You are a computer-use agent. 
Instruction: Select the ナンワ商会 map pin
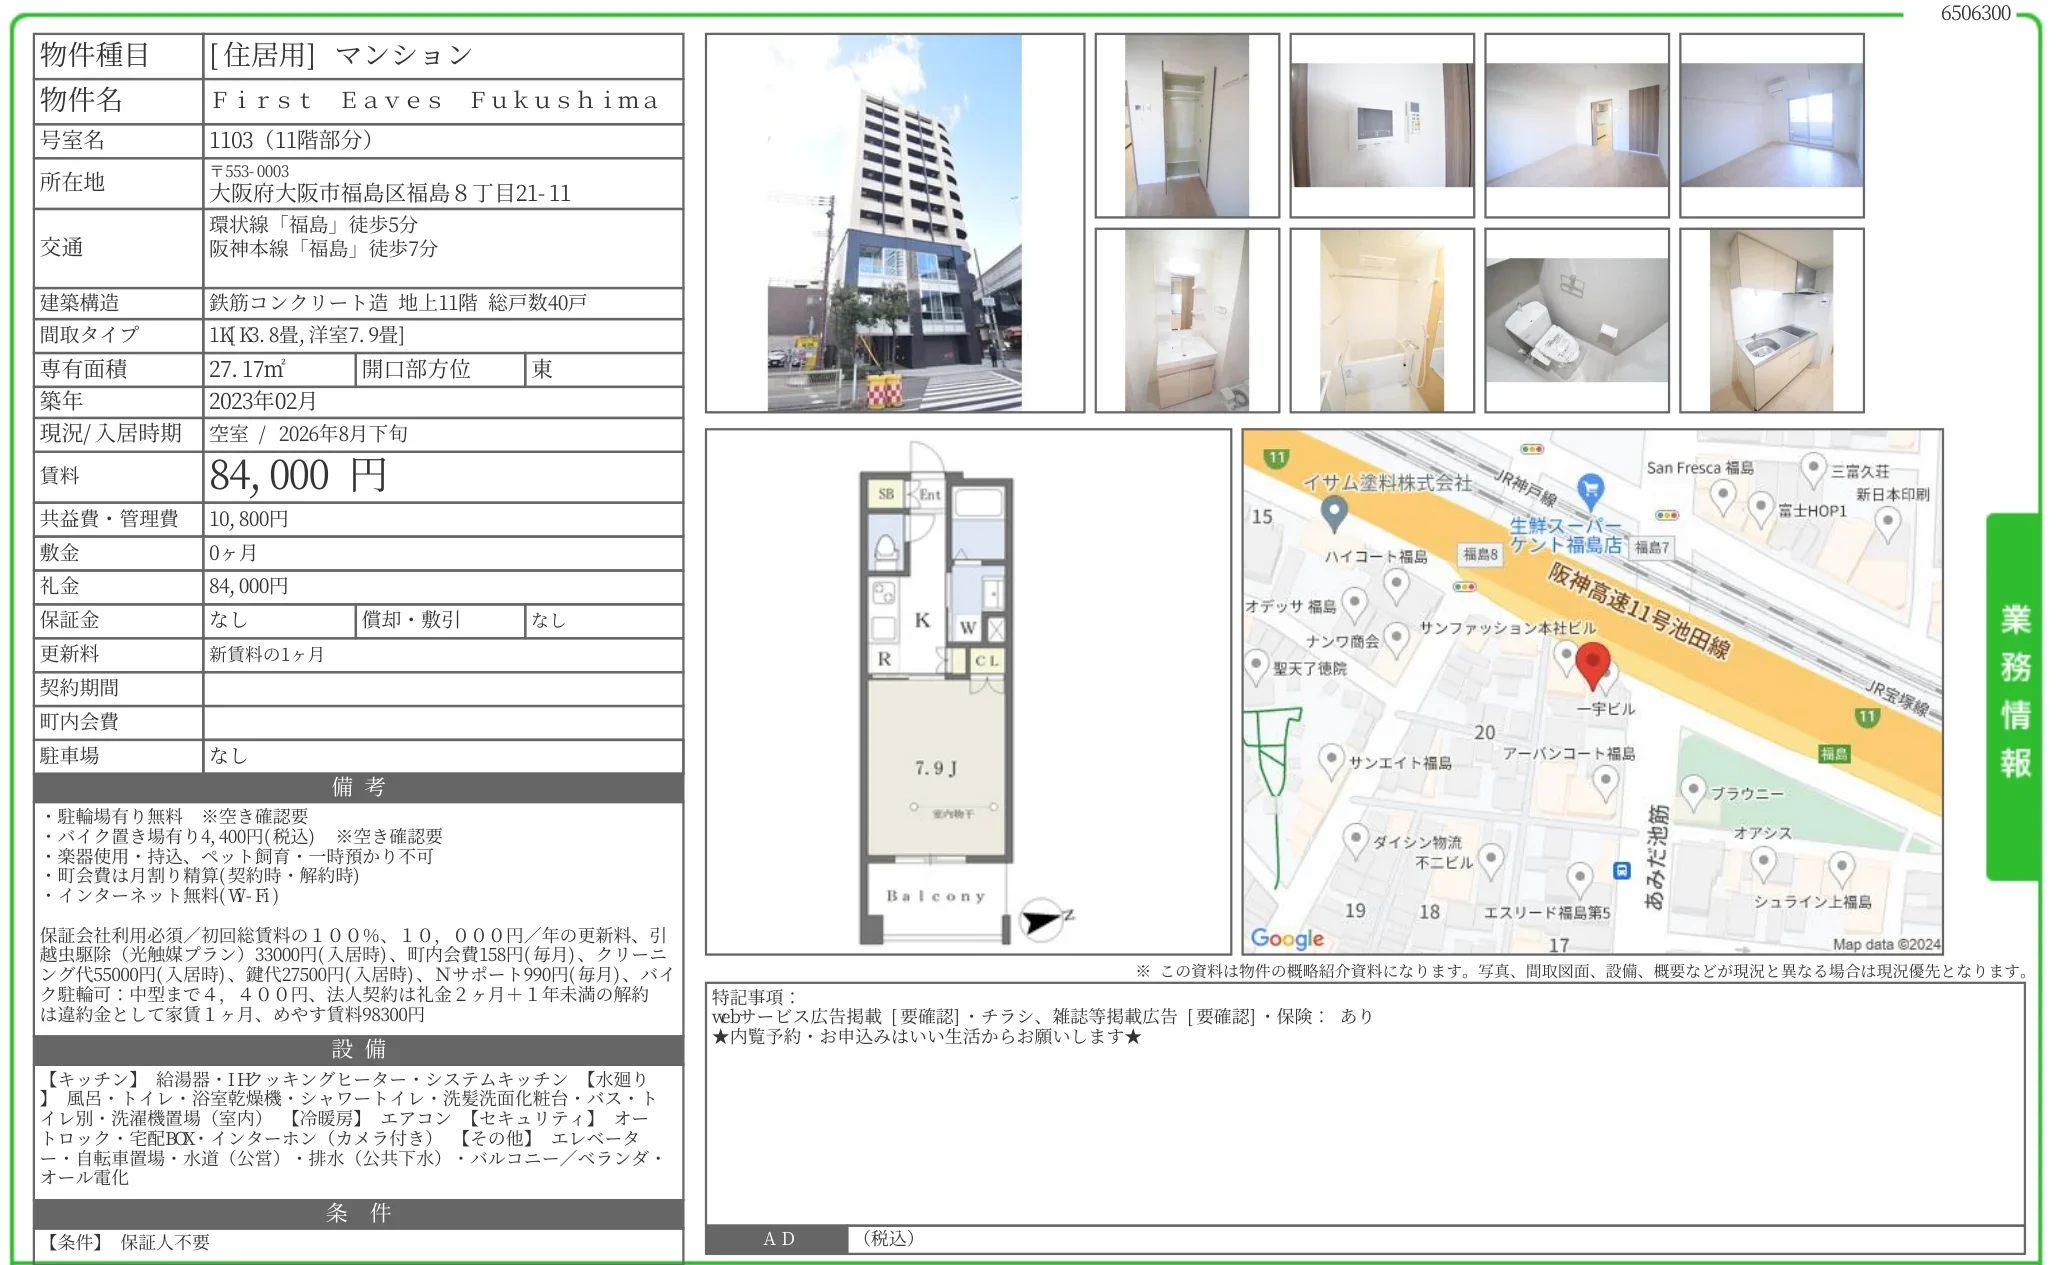tap(1397, 639)
